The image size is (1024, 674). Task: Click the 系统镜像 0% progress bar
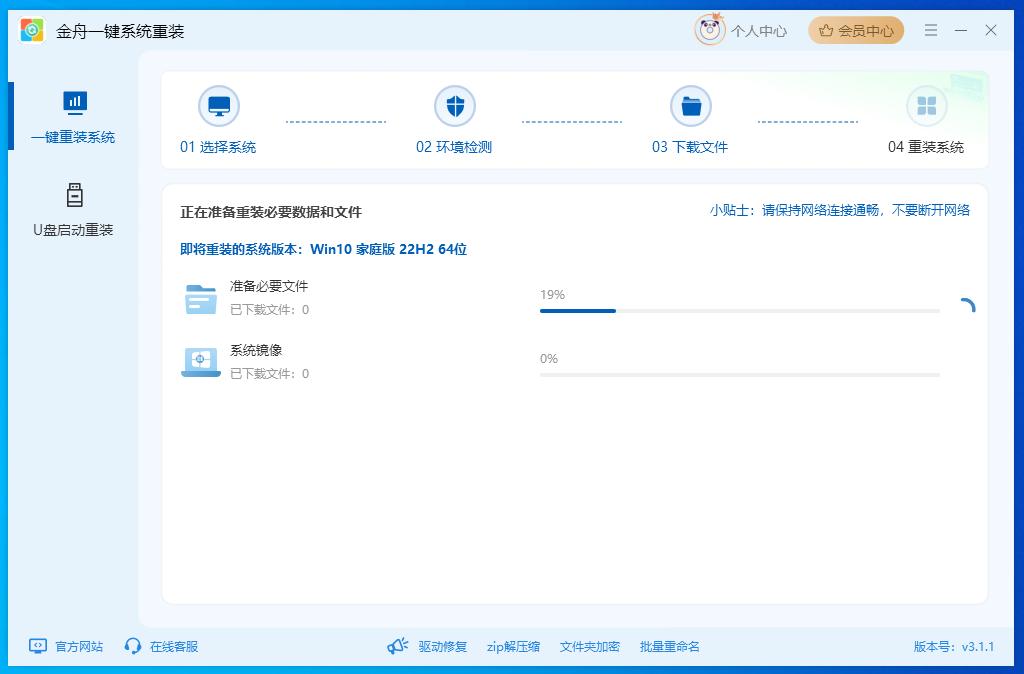(x=740, y=375)
